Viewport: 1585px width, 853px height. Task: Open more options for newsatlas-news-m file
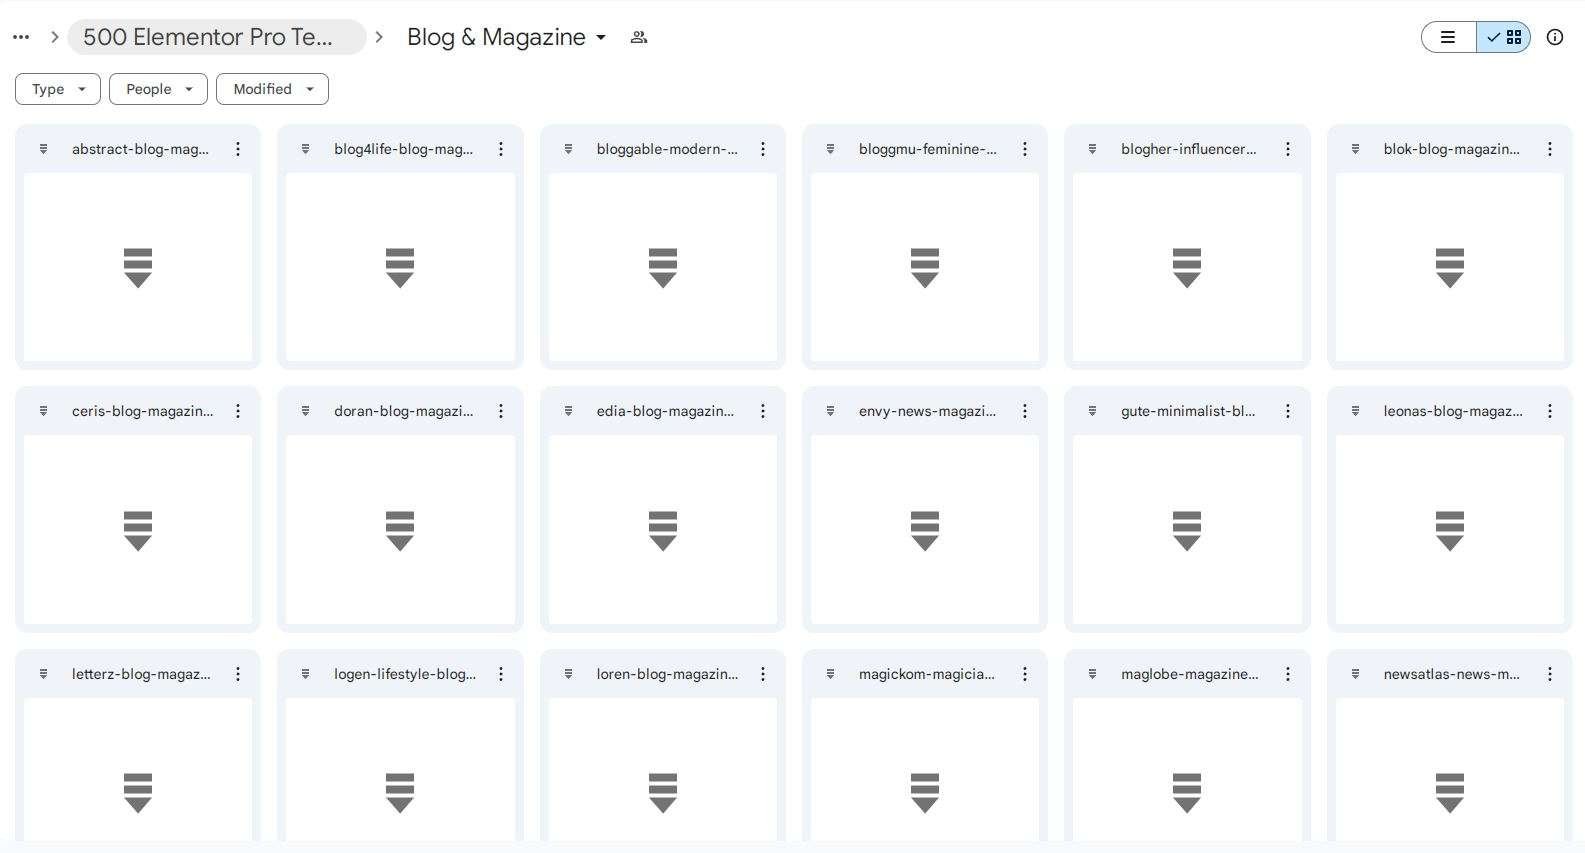pos(1550,674)
